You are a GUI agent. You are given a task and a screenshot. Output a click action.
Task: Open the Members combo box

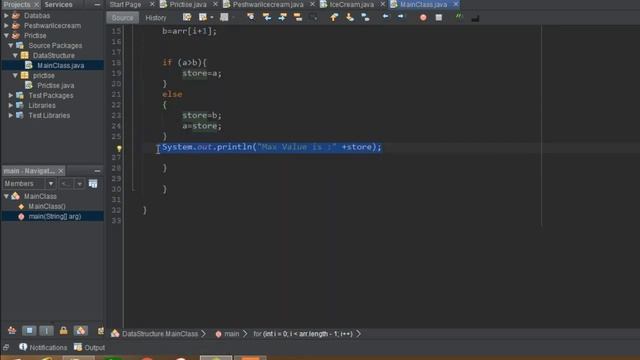[x=29, y=184]
